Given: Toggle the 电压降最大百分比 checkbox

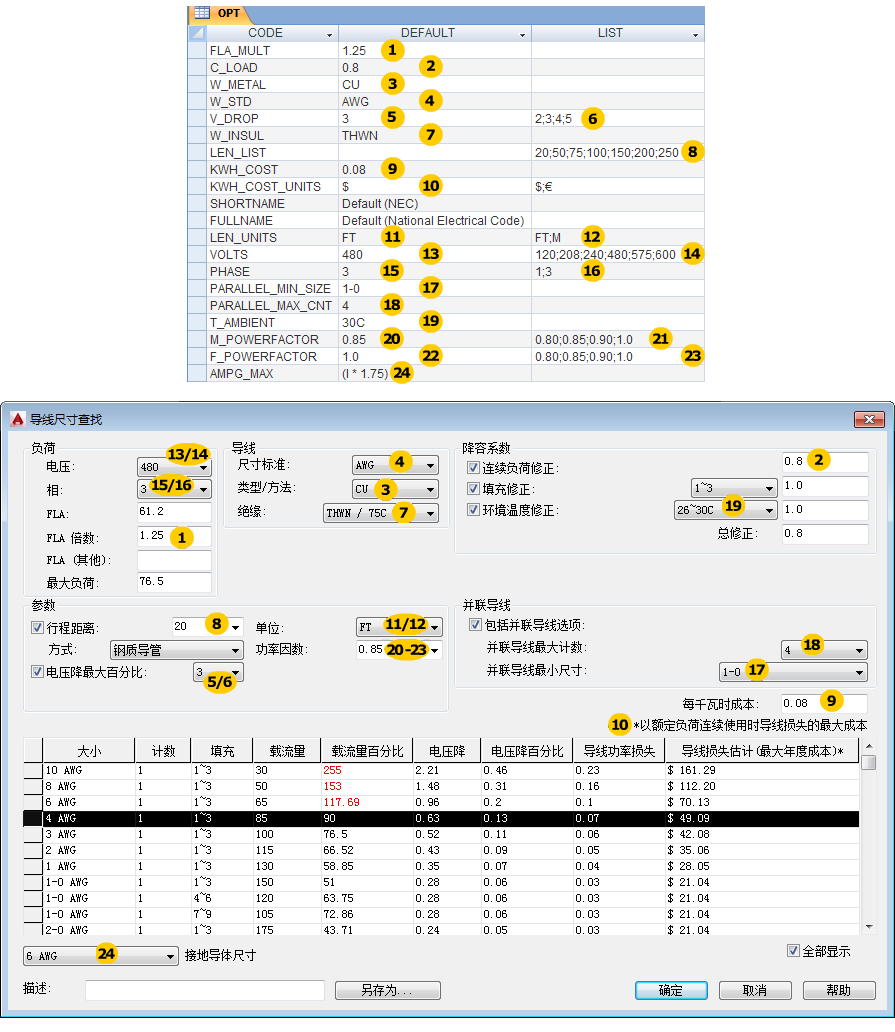Looking at the screenshot, I should (38, 671).
